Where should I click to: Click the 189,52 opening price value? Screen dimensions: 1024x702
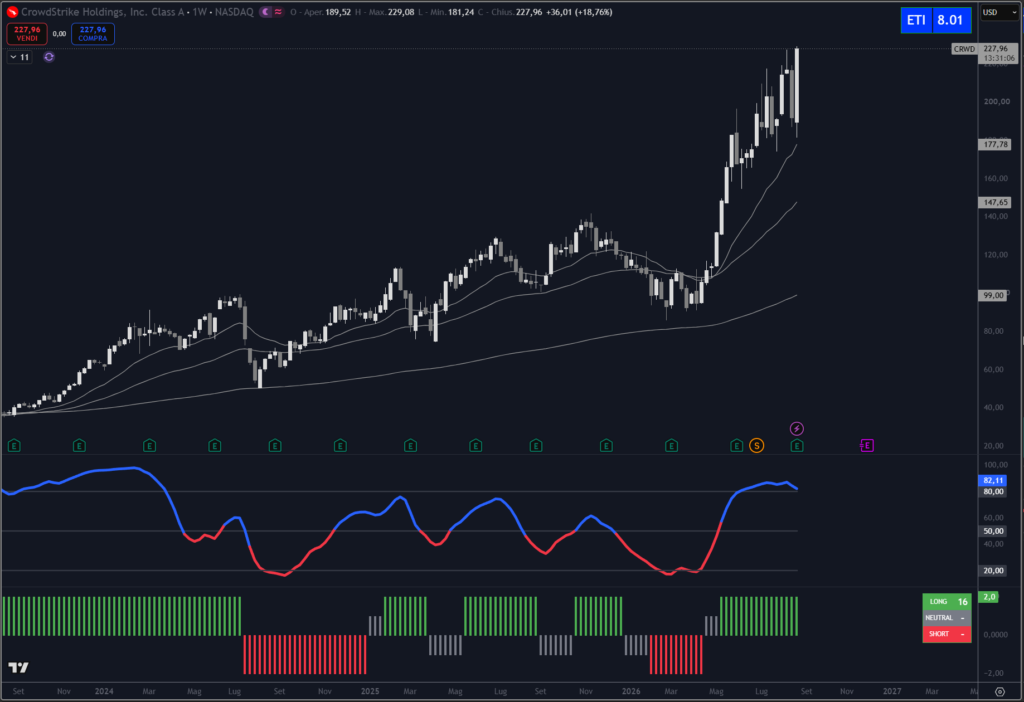point(337,12)
